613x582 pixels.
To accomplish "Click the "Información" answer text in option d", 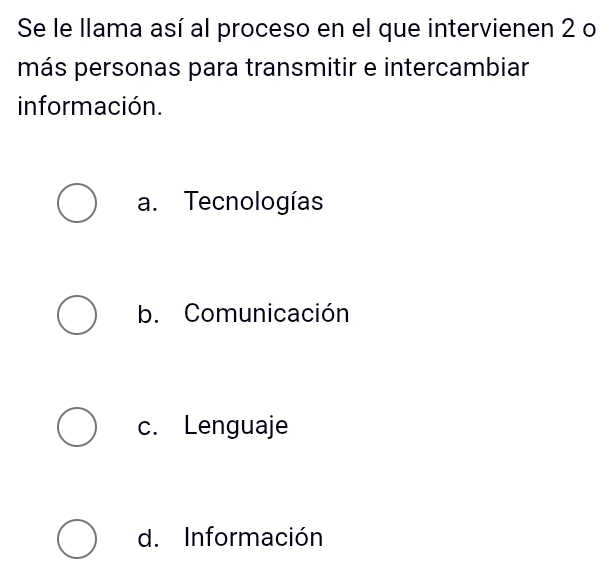I will point(254,539).
